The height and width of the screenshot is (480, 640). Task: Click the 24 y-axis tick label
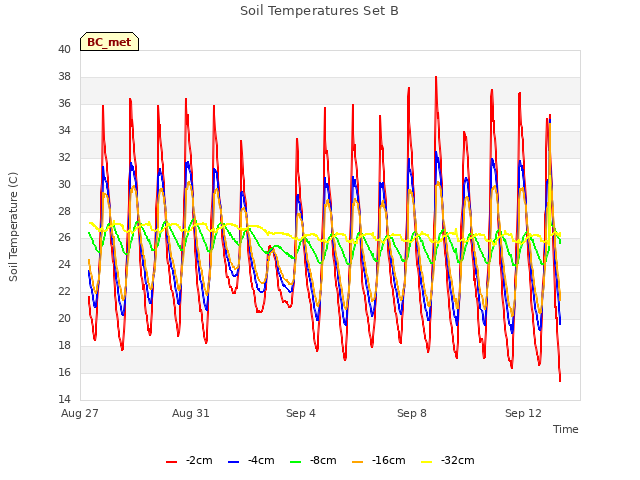coord(64,264)
